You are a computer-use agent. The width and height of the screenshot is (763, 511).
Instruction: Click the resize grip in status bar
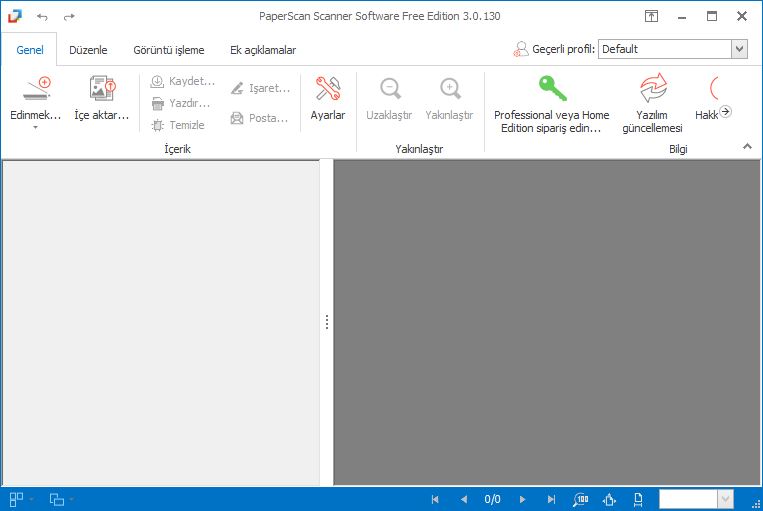coord(756,505)
